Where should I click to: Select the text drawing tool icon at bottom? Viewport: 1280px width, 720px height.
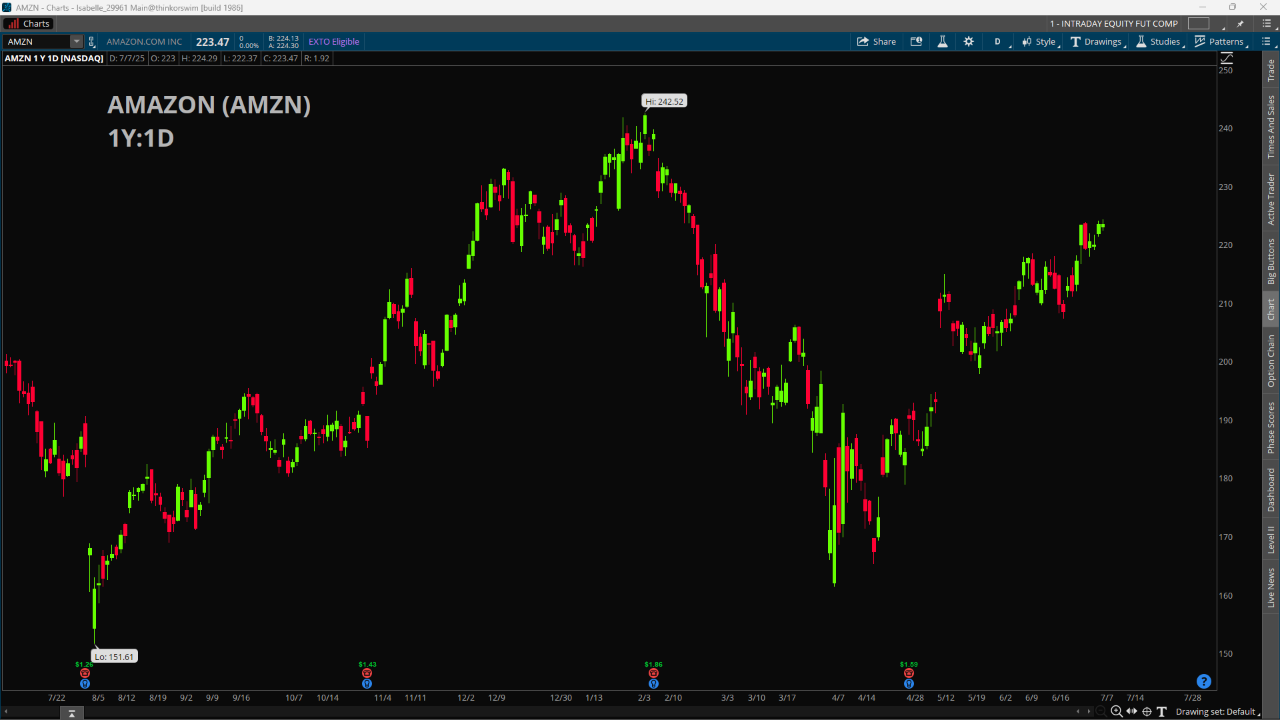(x=1162, y=712)
